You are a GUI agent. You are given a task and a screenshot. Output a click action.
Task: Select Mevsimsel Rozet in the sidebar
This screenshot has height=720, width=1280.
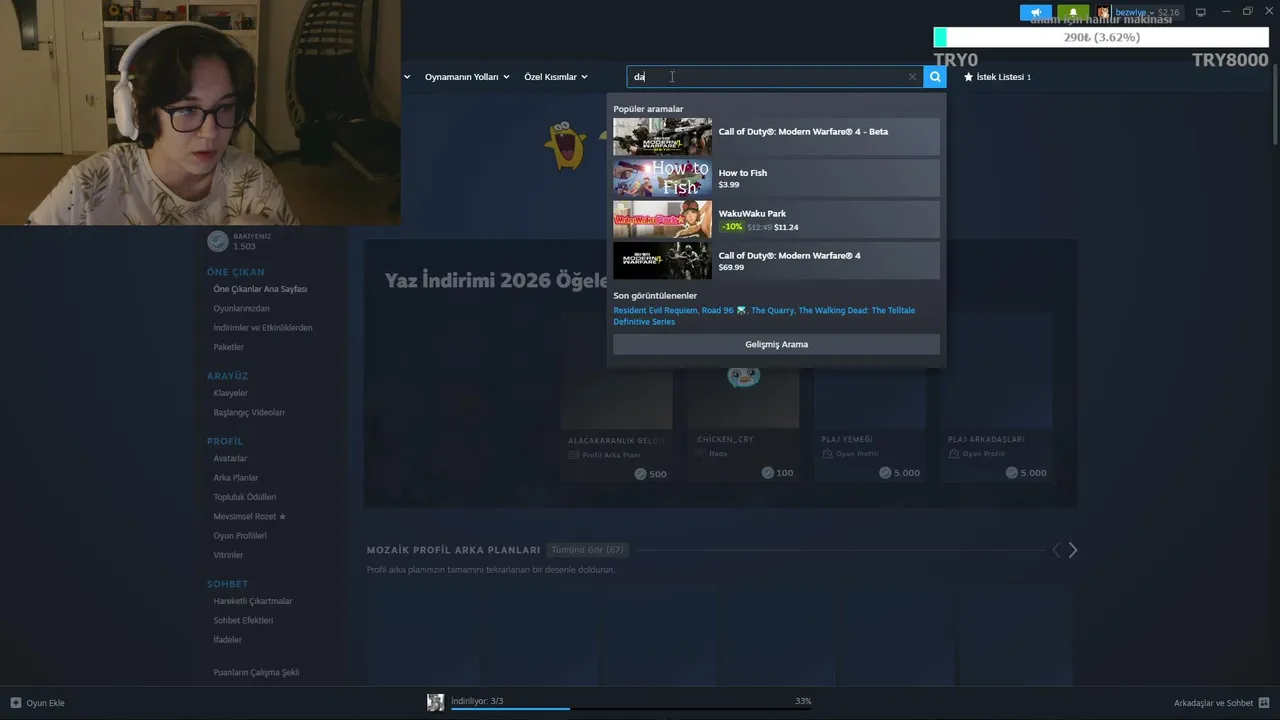(x=249, y=516)
